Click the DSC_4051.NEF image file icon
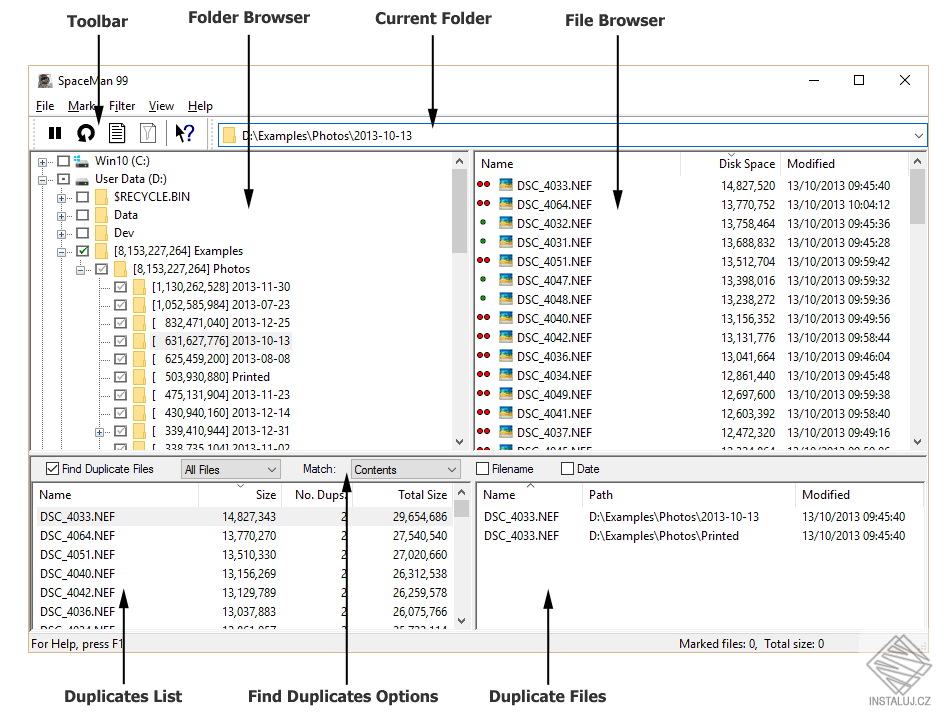The image size is (950, 728). click(x=506, y=261)
